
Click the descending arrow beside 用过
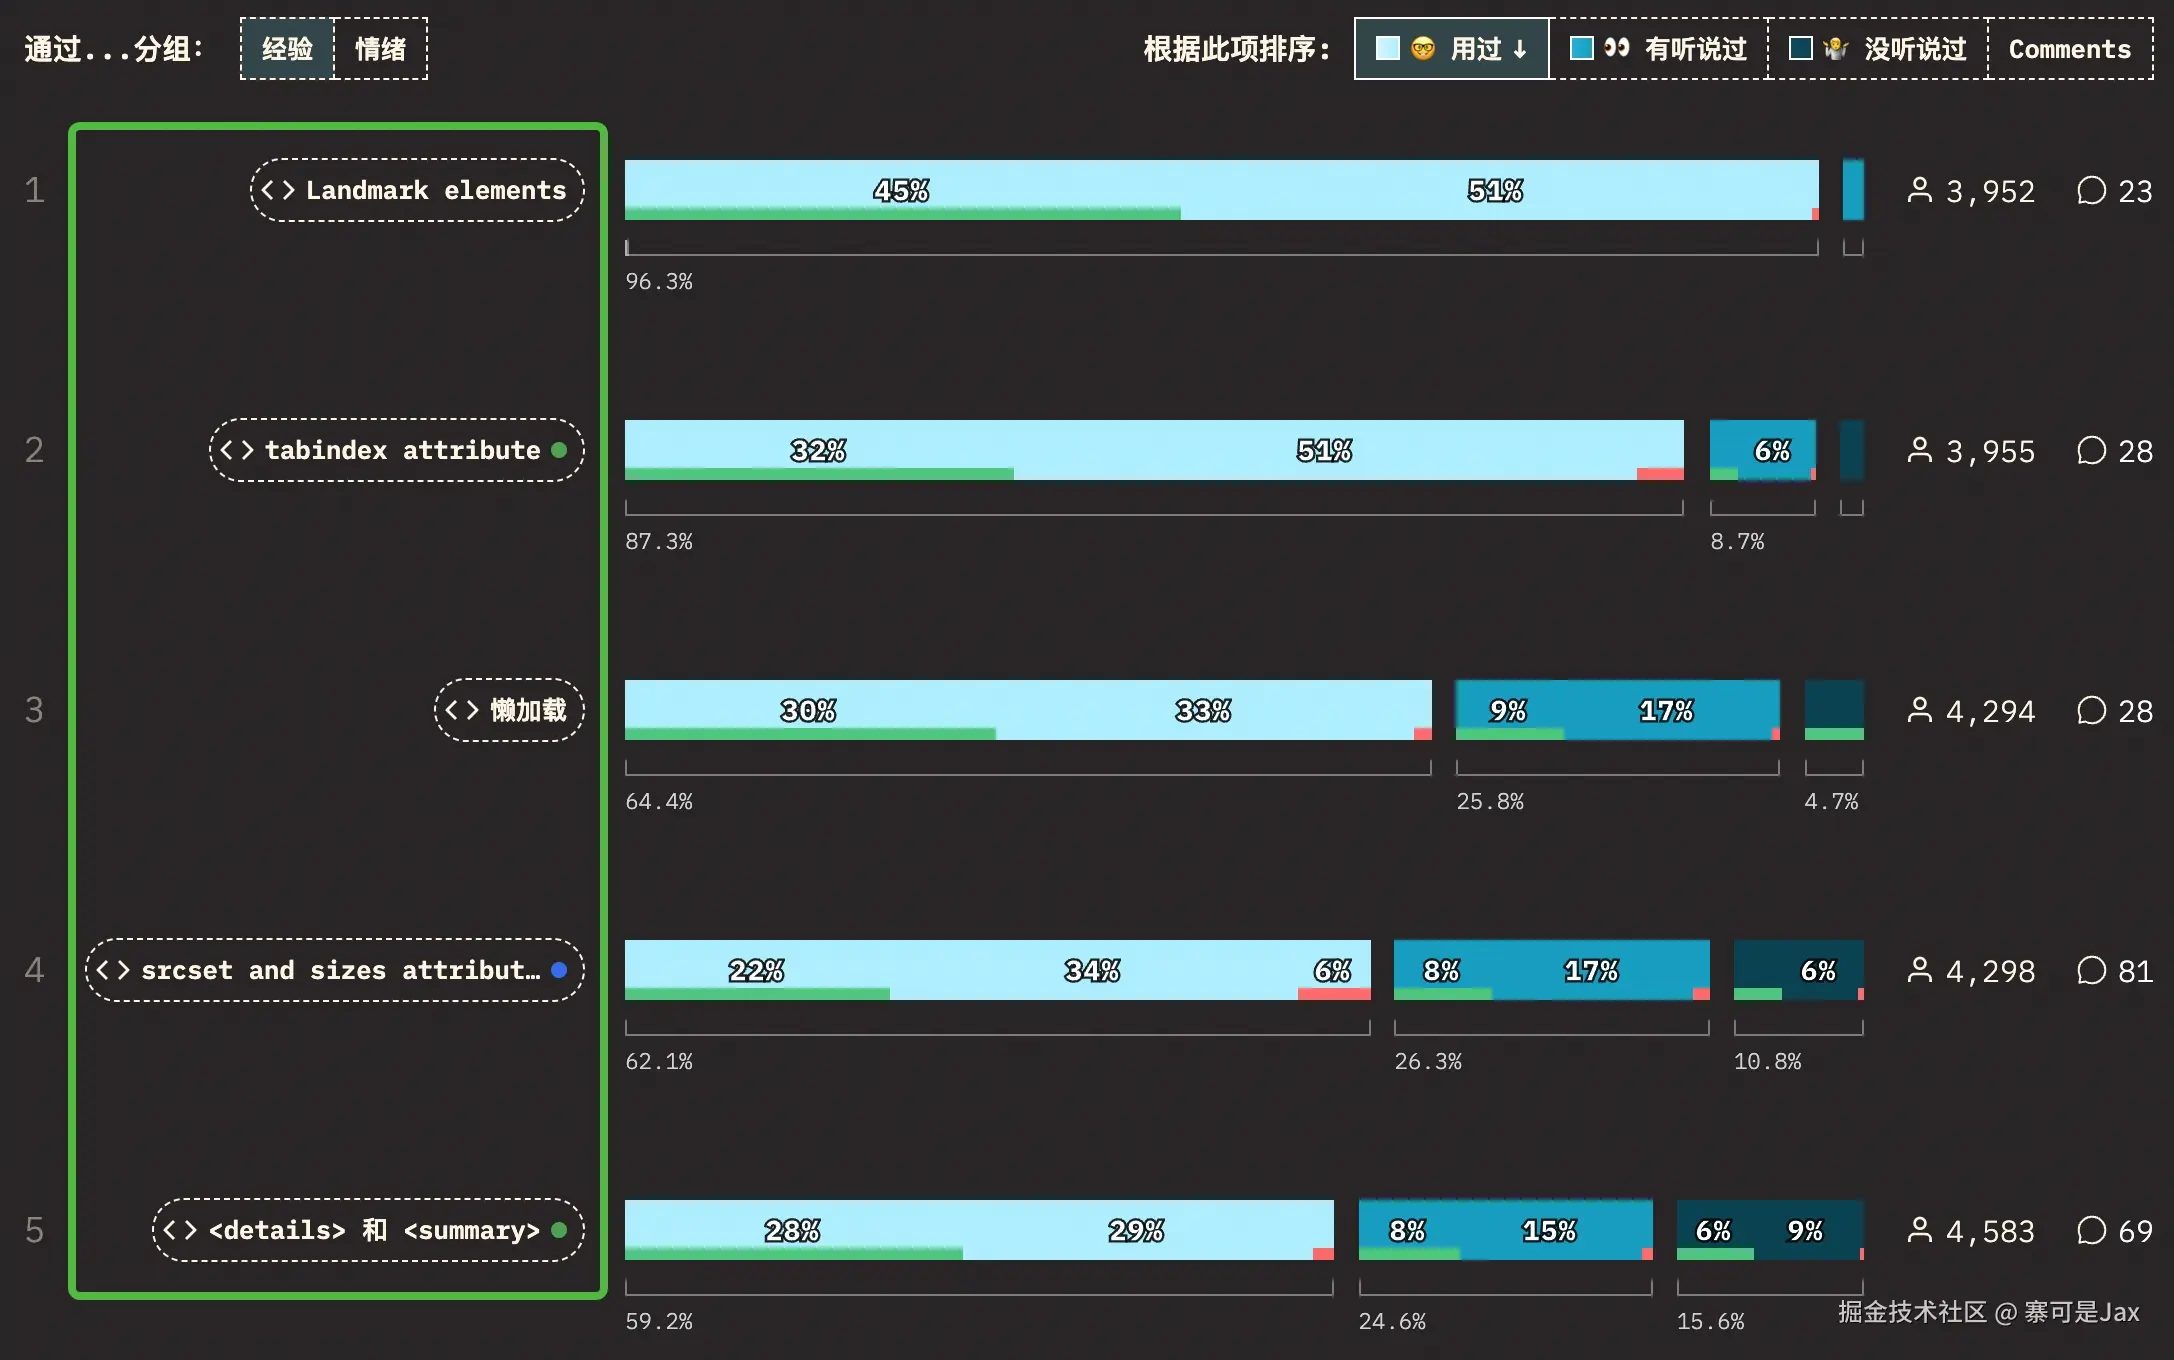click(x=1520, y=49)
